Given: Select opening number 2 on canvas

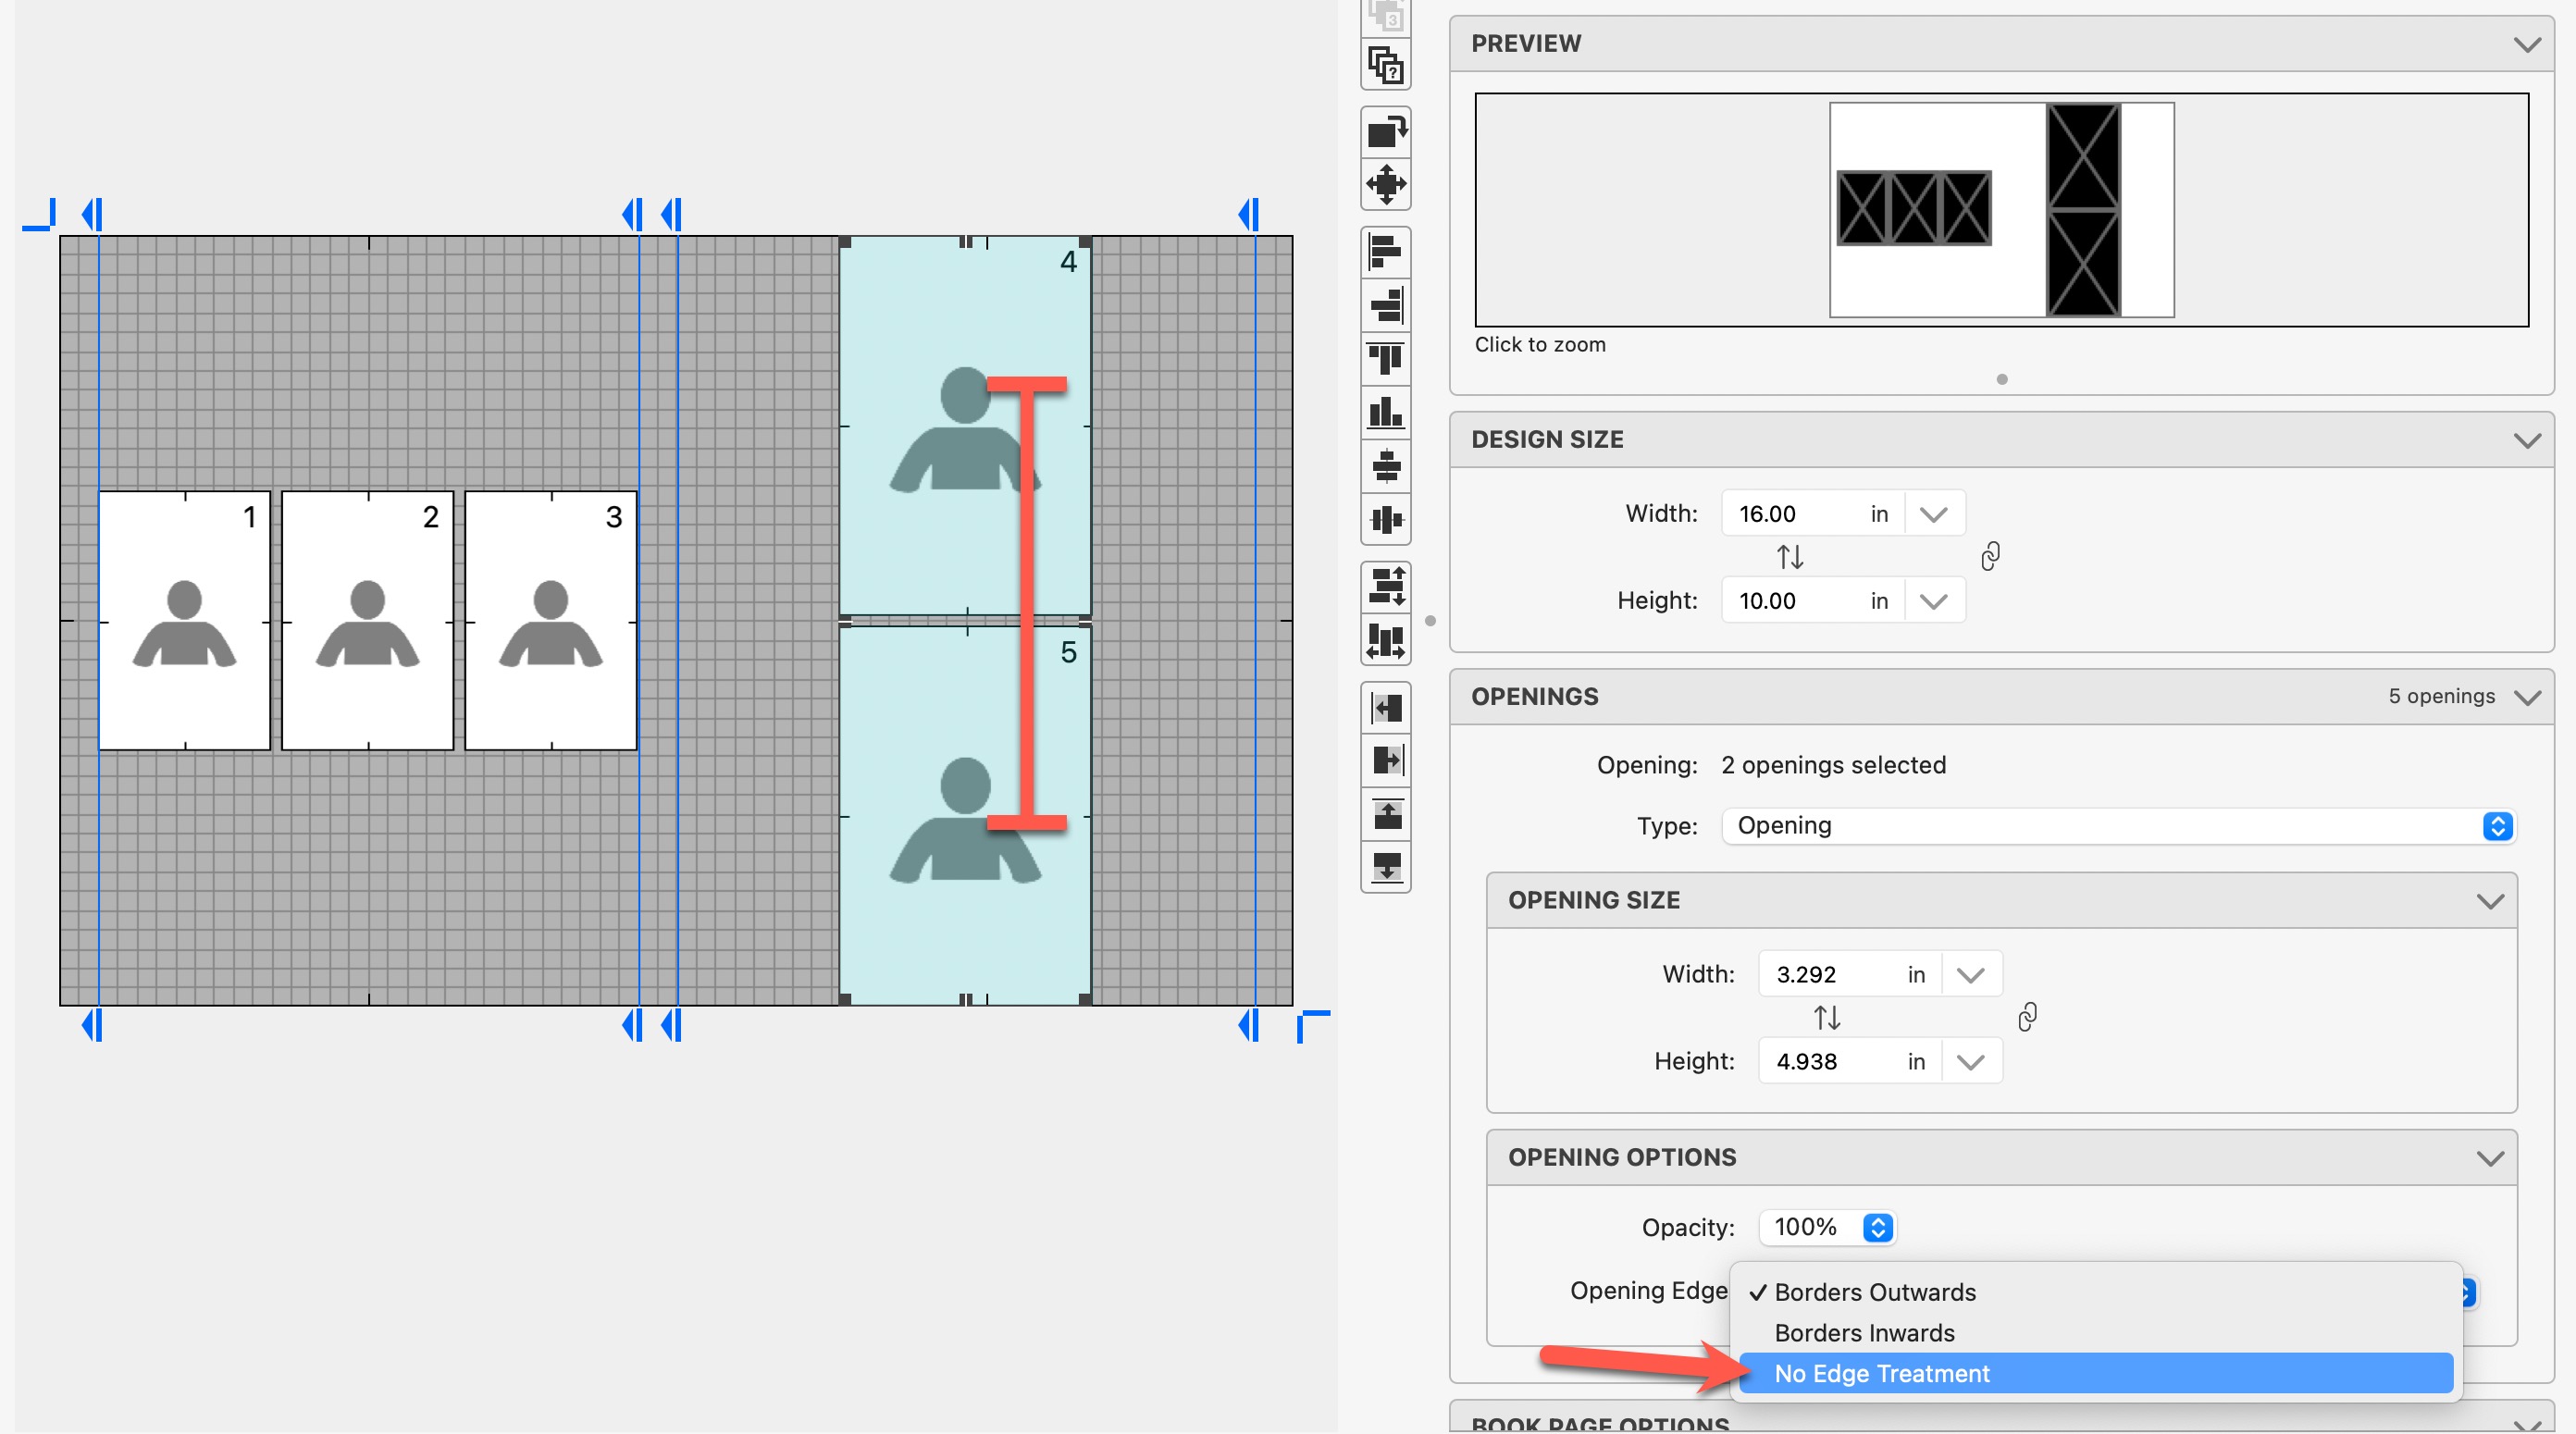Looking at the screenshot, I should pos(367,620).
